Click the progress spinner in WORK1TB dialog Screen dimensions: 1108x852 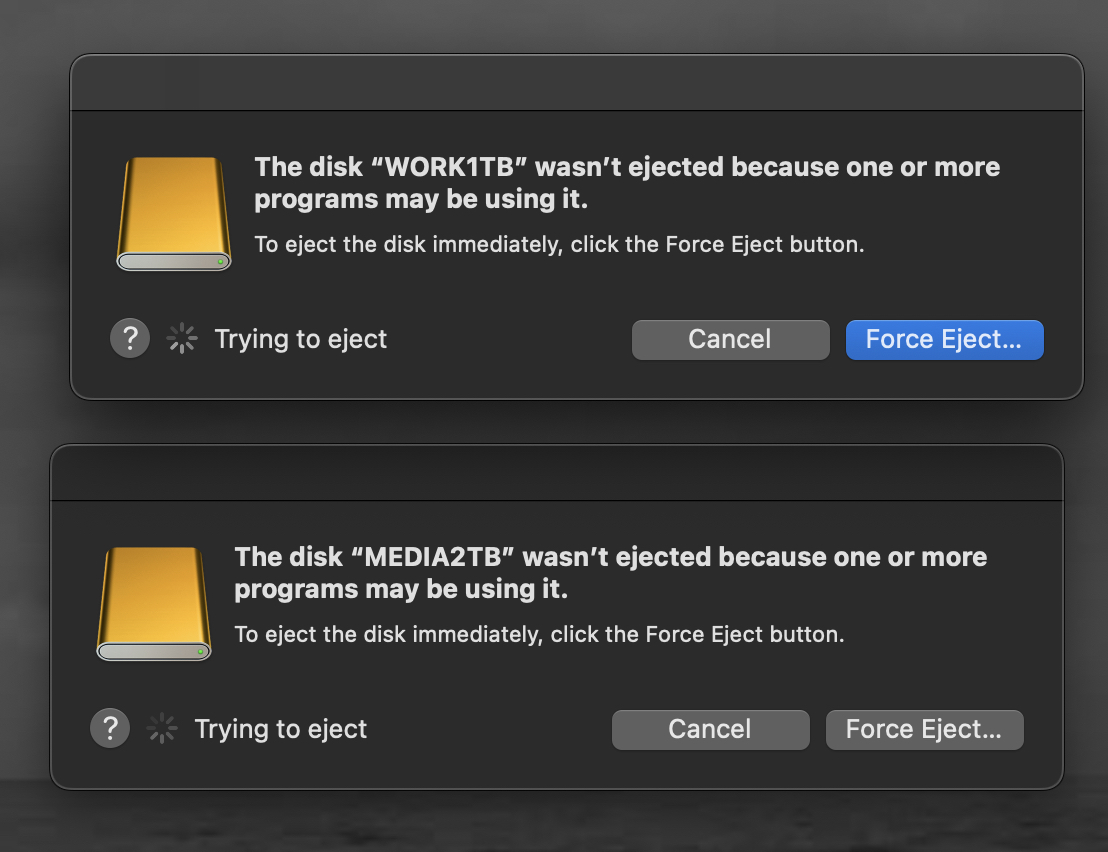(x=182, y=338)
